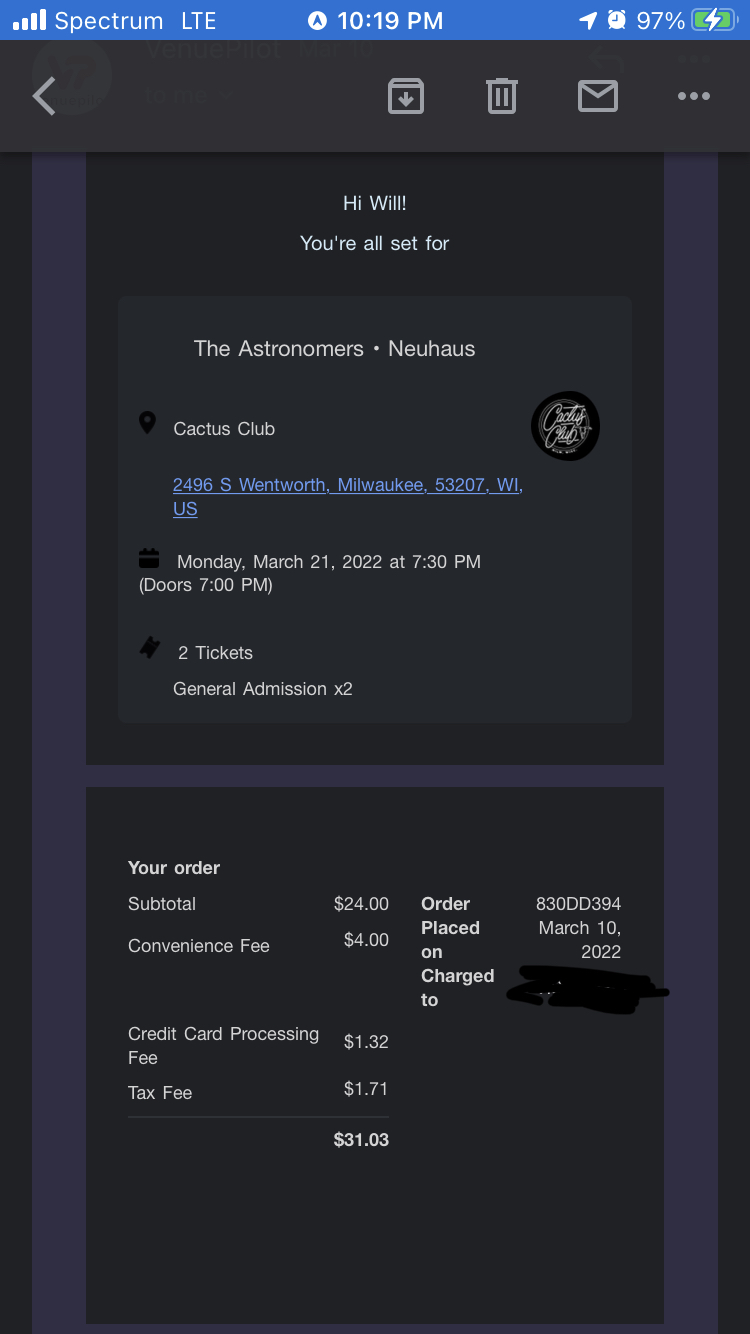The image size is (750, 1334).
Task: Open the three-dot more options menu
Action: (693, 96)
